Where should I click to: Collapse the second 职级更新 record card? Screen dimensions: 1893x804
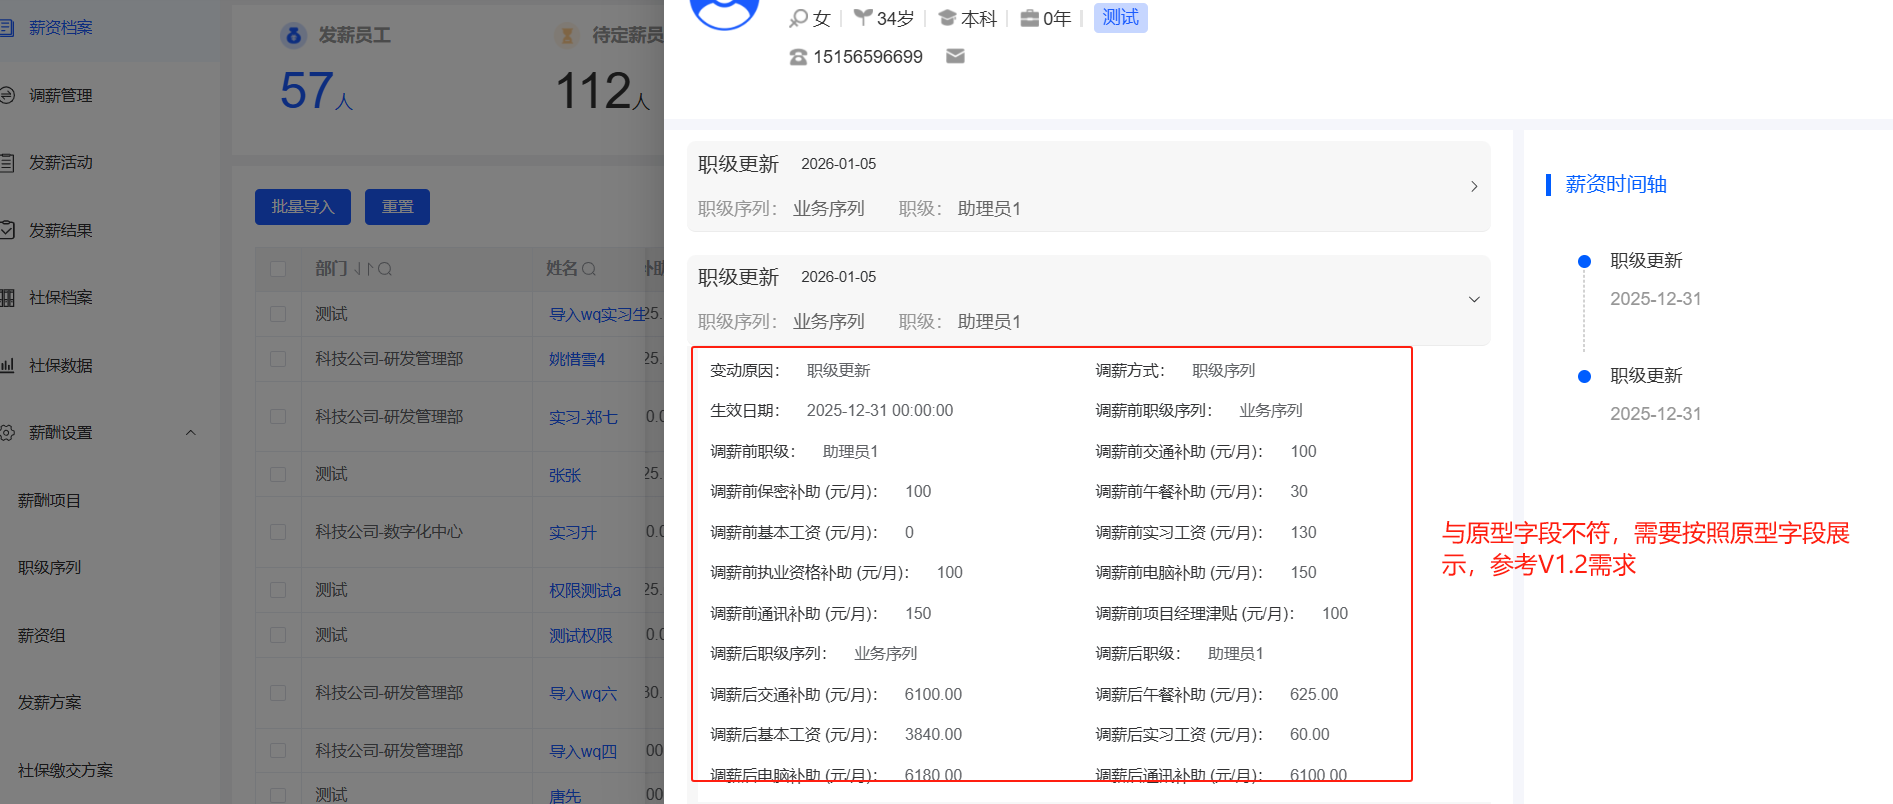pyautogui.click(x=1473, y=300)
